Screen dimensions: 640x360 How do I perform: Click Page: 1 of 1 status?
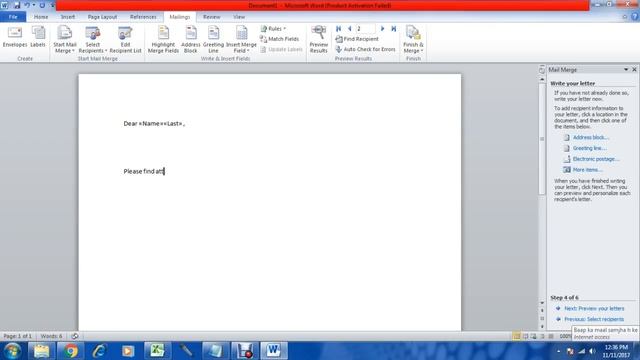[18, 336]
